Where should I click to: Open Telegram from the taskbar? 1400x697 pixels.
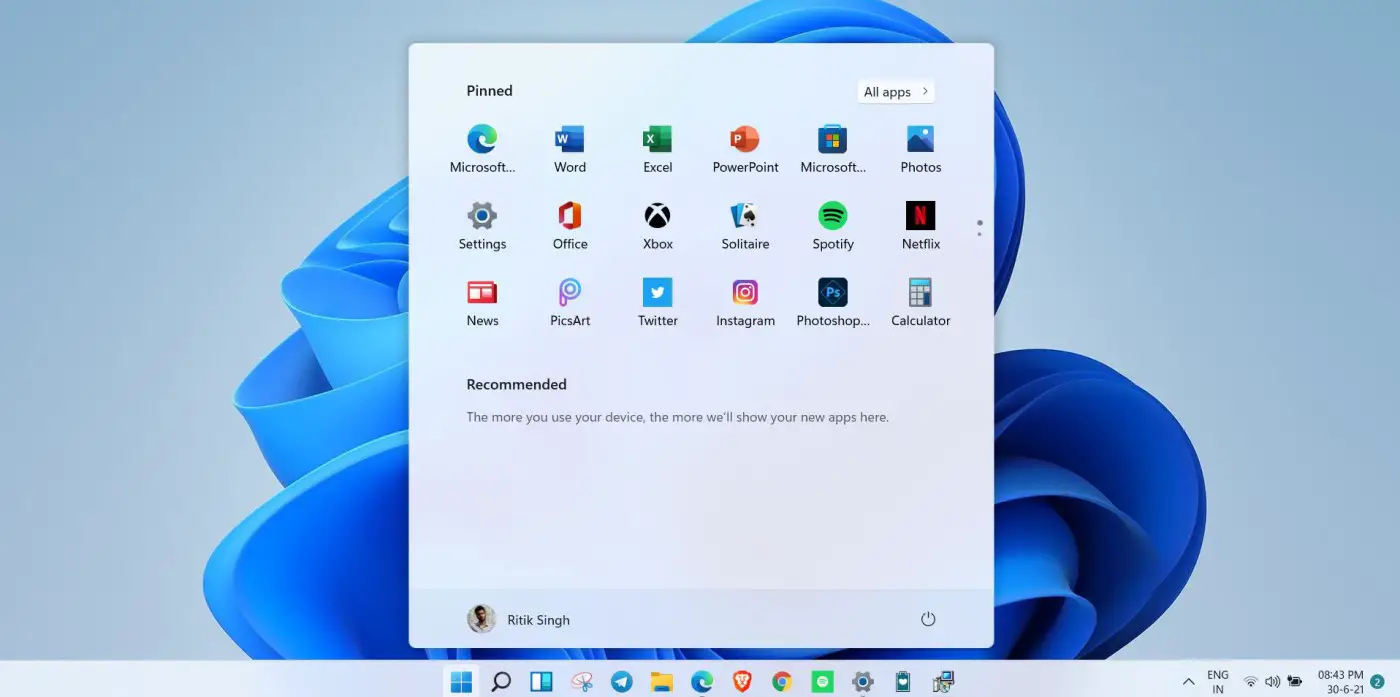pyautogui.click(x=621, y=682)
